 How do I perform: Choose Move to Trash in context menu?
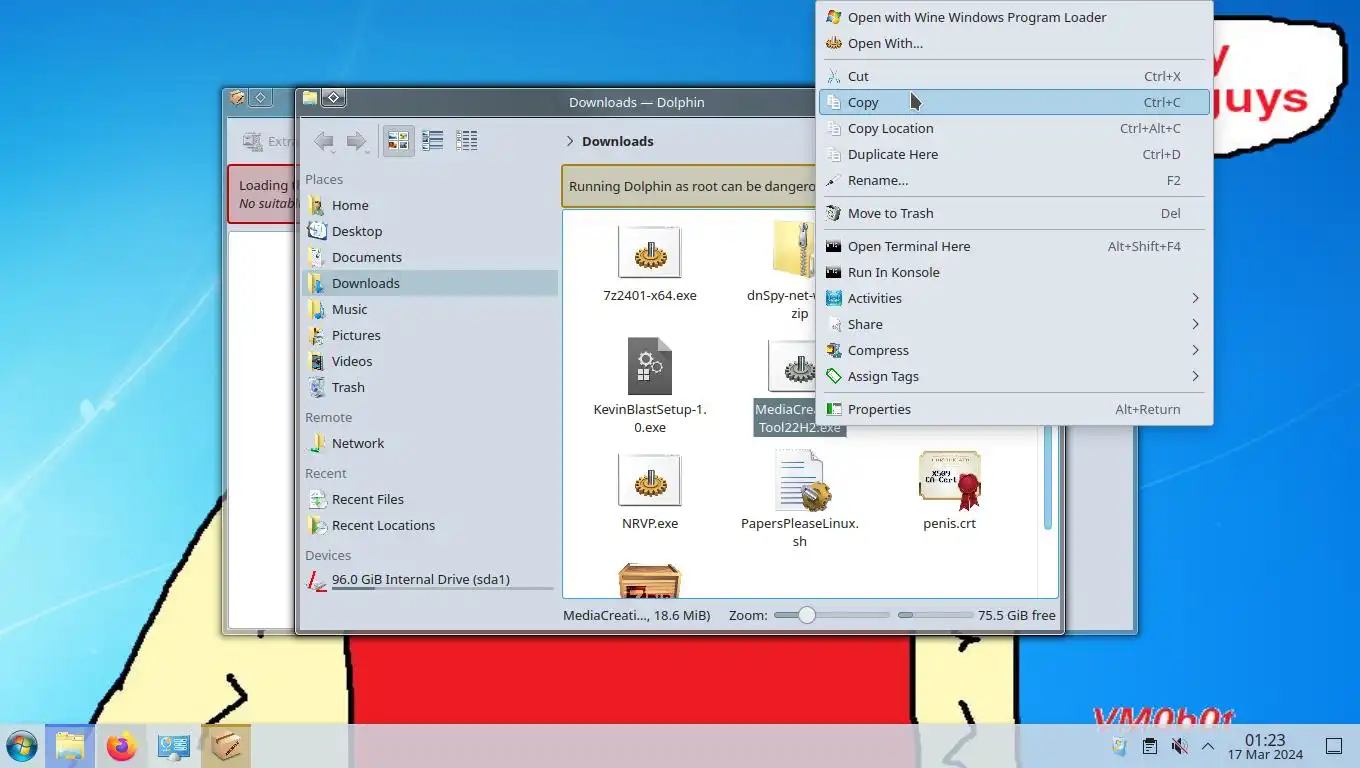coord(1014,213)
